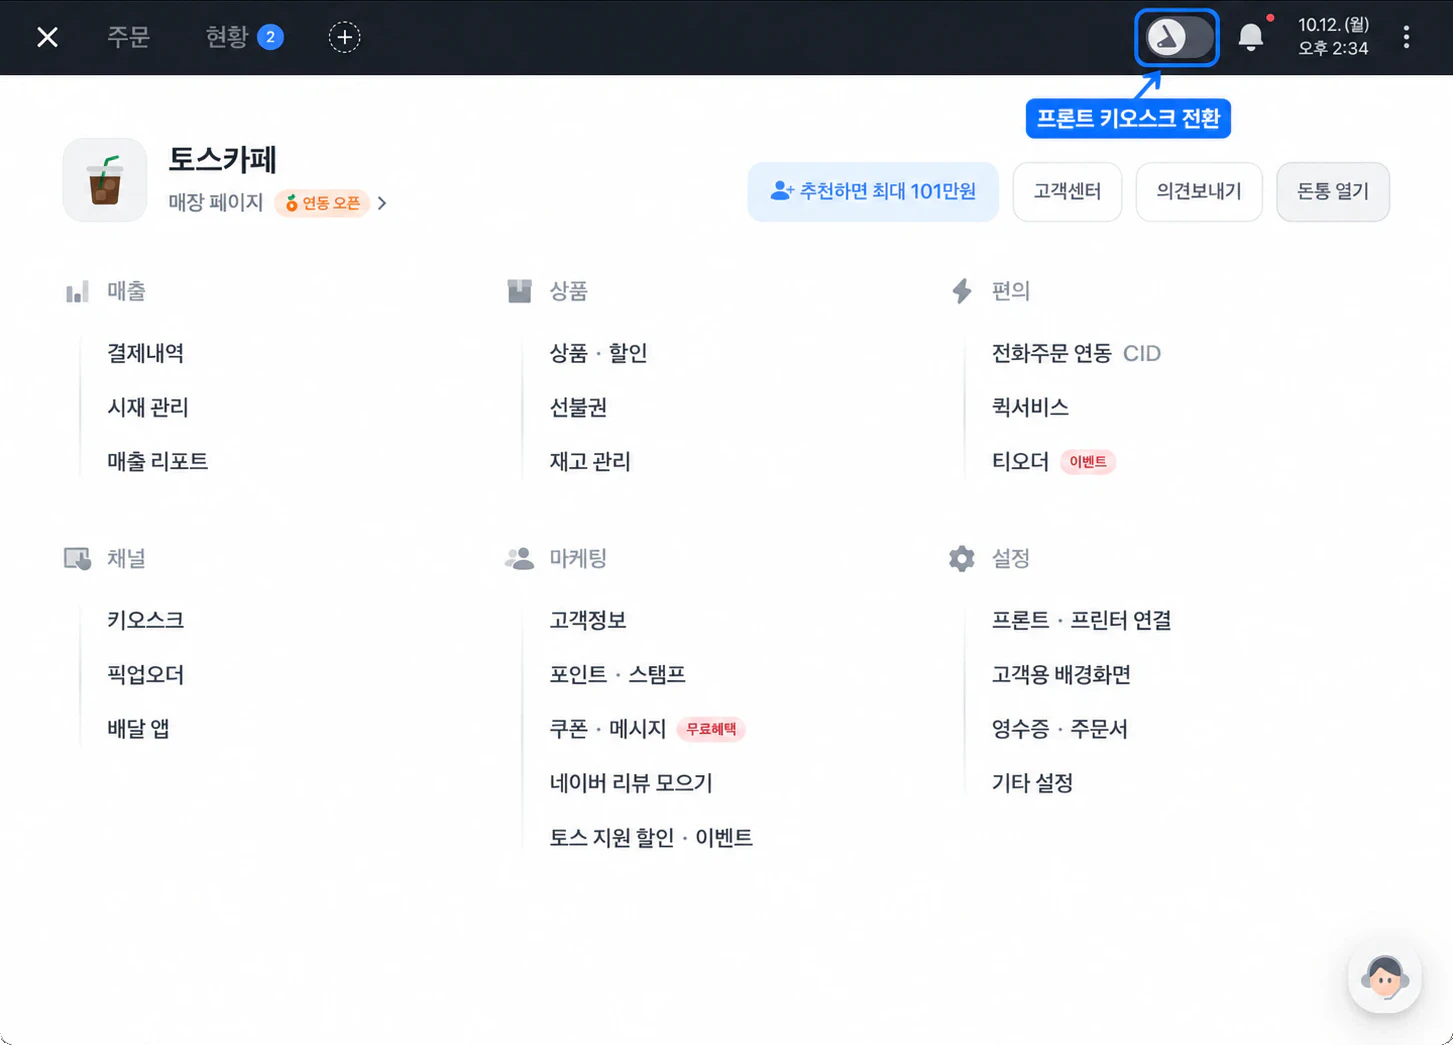The image size is (1453, 1045).
Task: Open 선불권 menu item
Action: (x=578, y=407)
